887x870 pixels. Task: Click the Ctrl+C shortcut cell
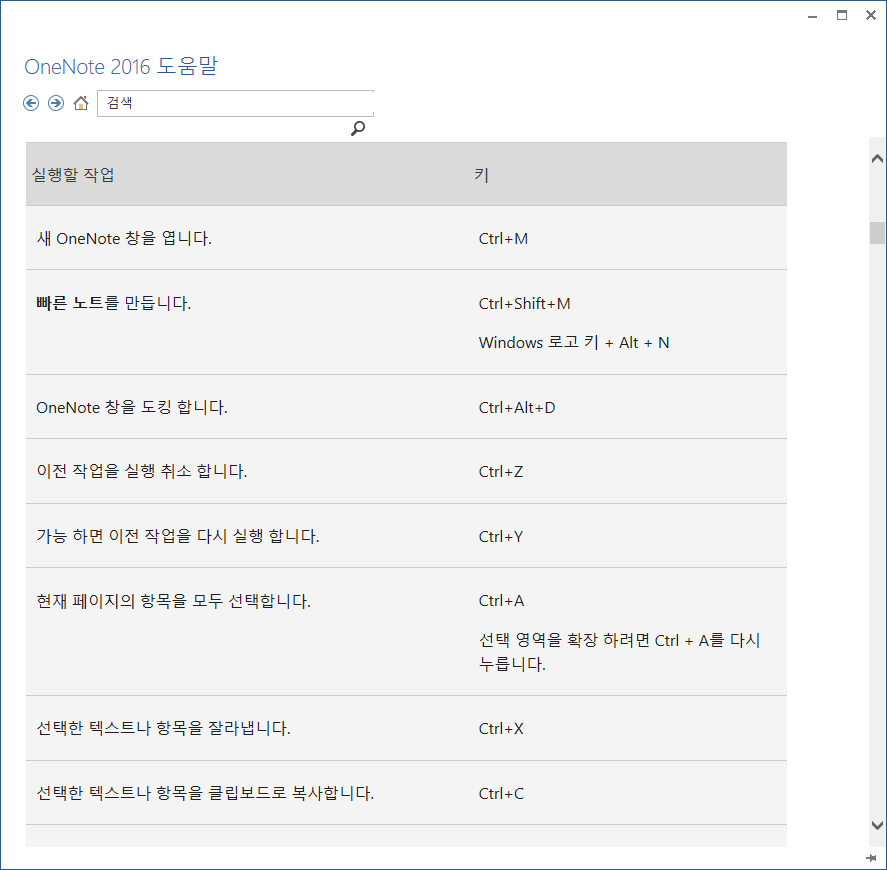[501, 794]
